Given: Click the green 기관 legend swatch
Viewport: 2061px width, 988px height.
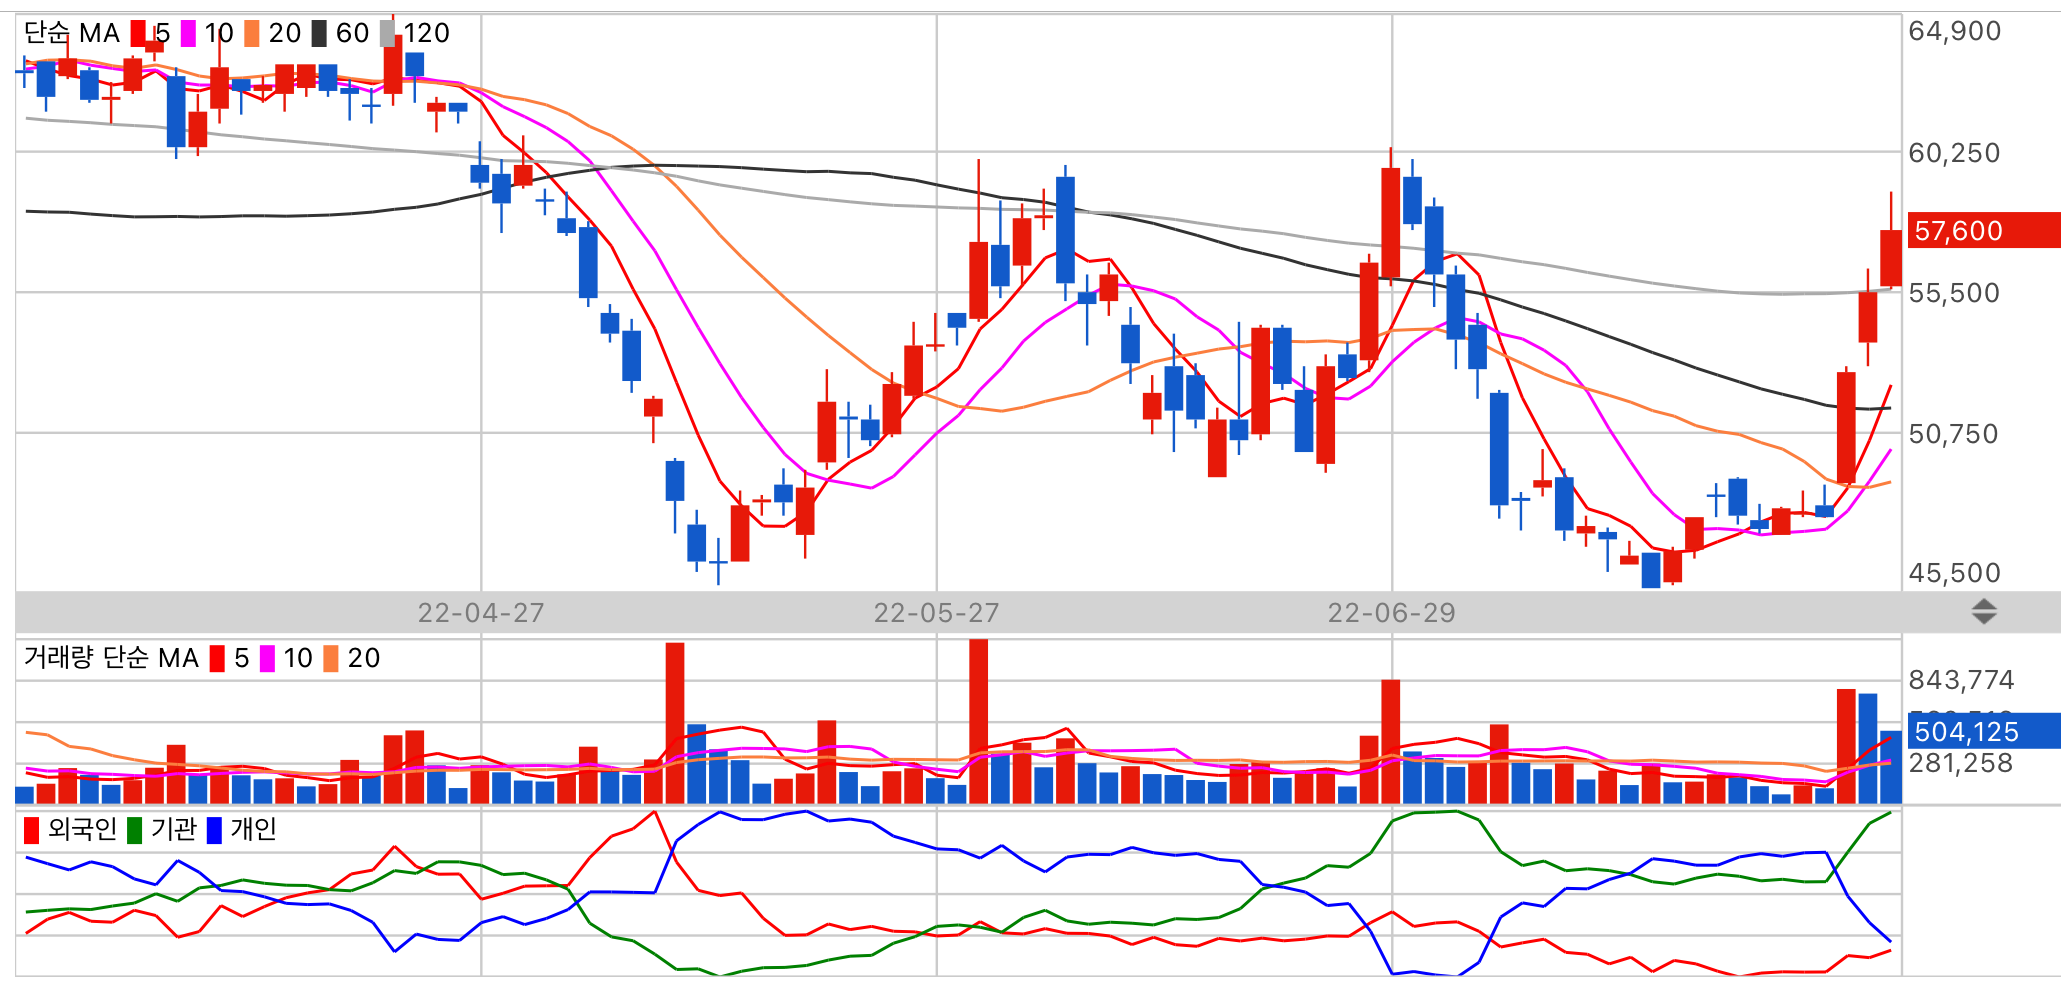Looking at the screenshot, I should point(135,830).
